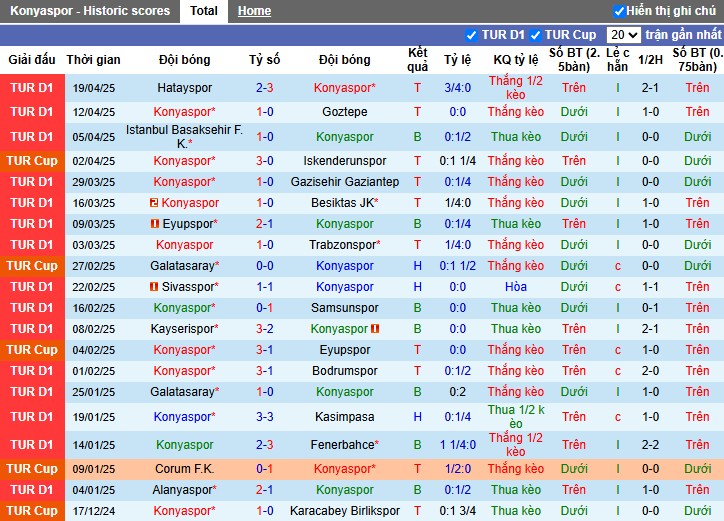The width and height of the screenshot is (724, 521).
Task: Click the 'Giải đấu' column header
Action: [32, 60]
